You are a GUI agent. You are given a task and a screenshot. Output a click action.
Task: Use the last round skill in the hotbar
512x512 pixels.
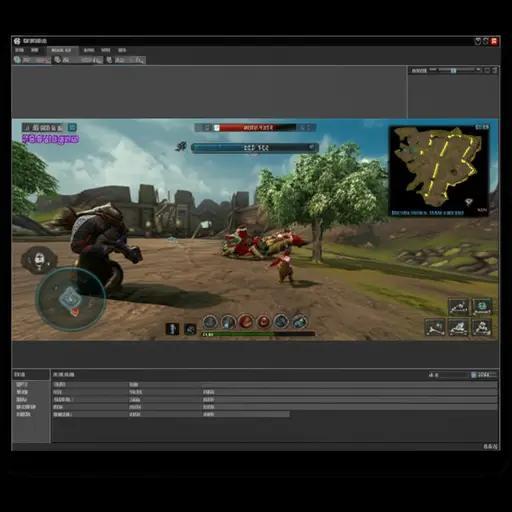click(x=299, y=322)
